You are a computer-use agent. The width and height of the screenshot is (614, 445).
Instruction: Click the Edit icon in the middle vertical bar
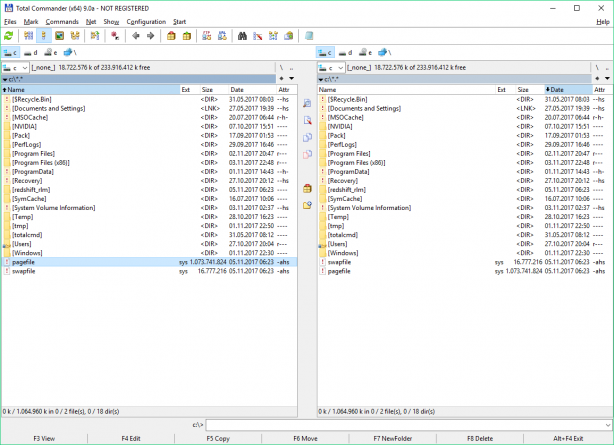pyautogui.click(x=307, y=120)
